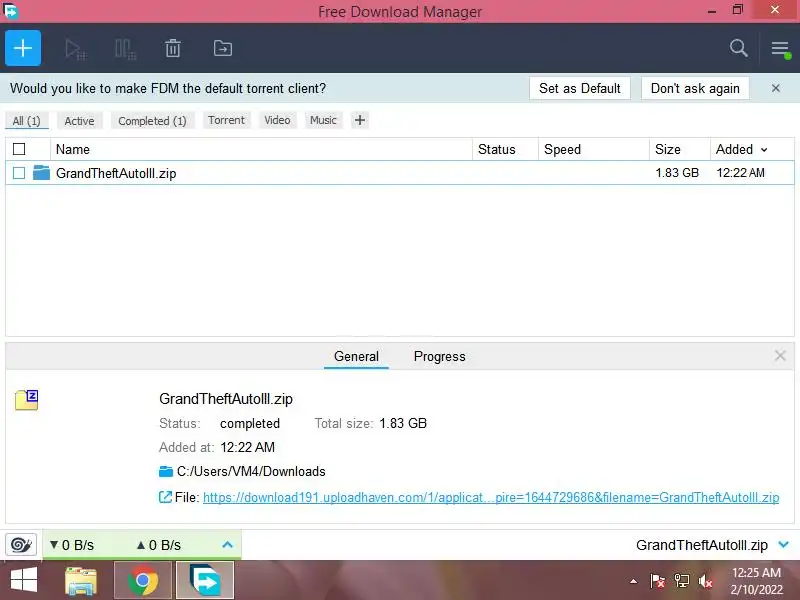Click the Don't ask again button
The height and width of the screenshot is (600, 800).
click(x=695, y=88)
